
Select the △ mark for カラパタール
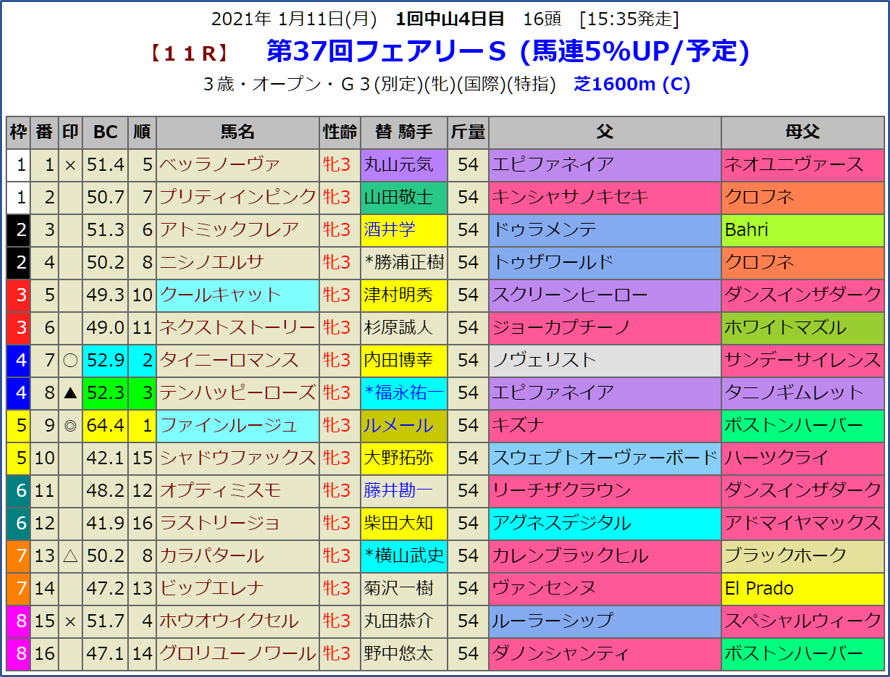[70, 556]
